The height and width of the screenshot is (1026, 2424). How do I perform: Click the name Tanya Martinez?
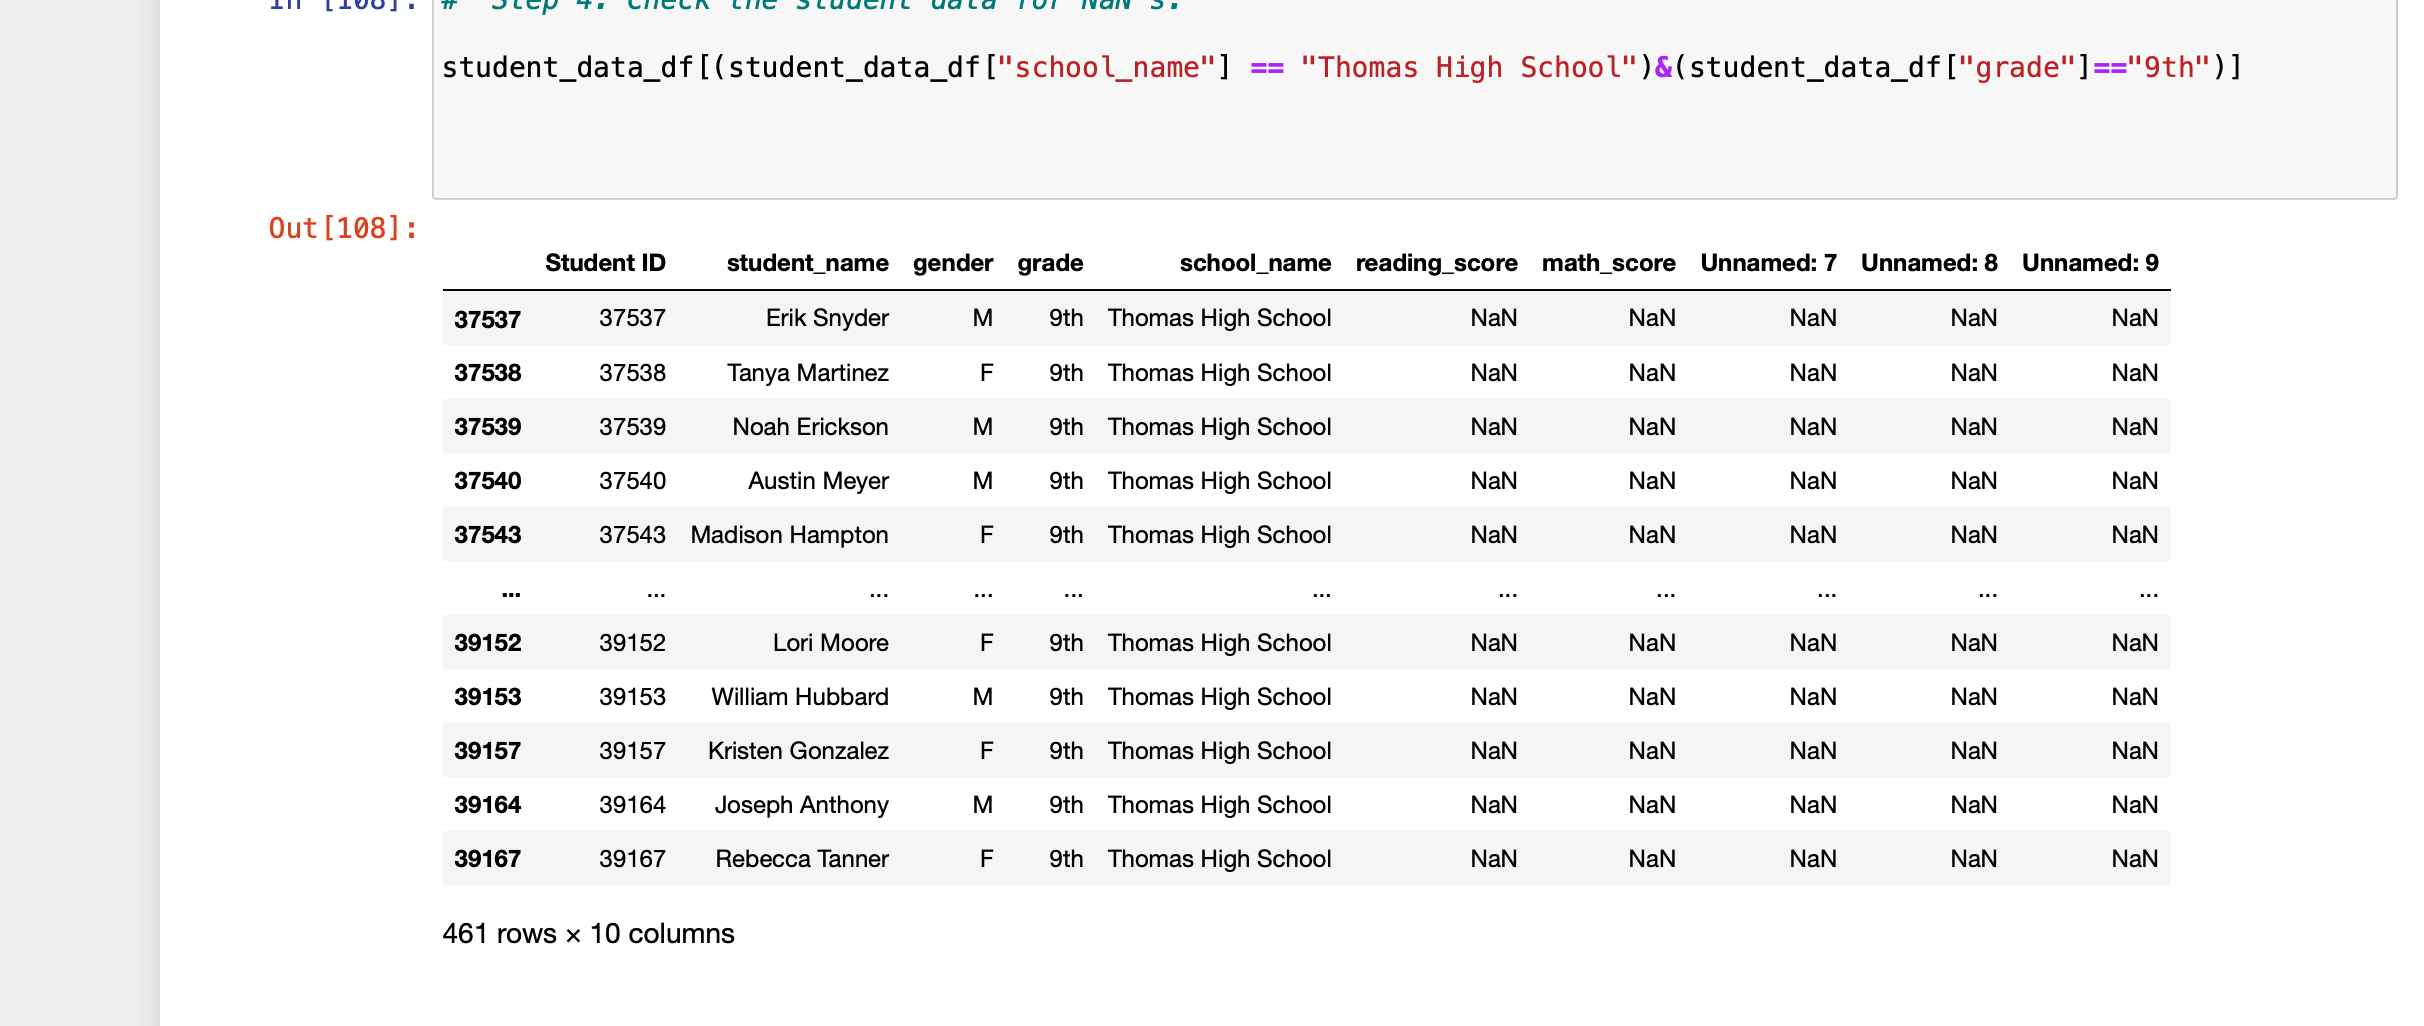[x=807, y=373]
